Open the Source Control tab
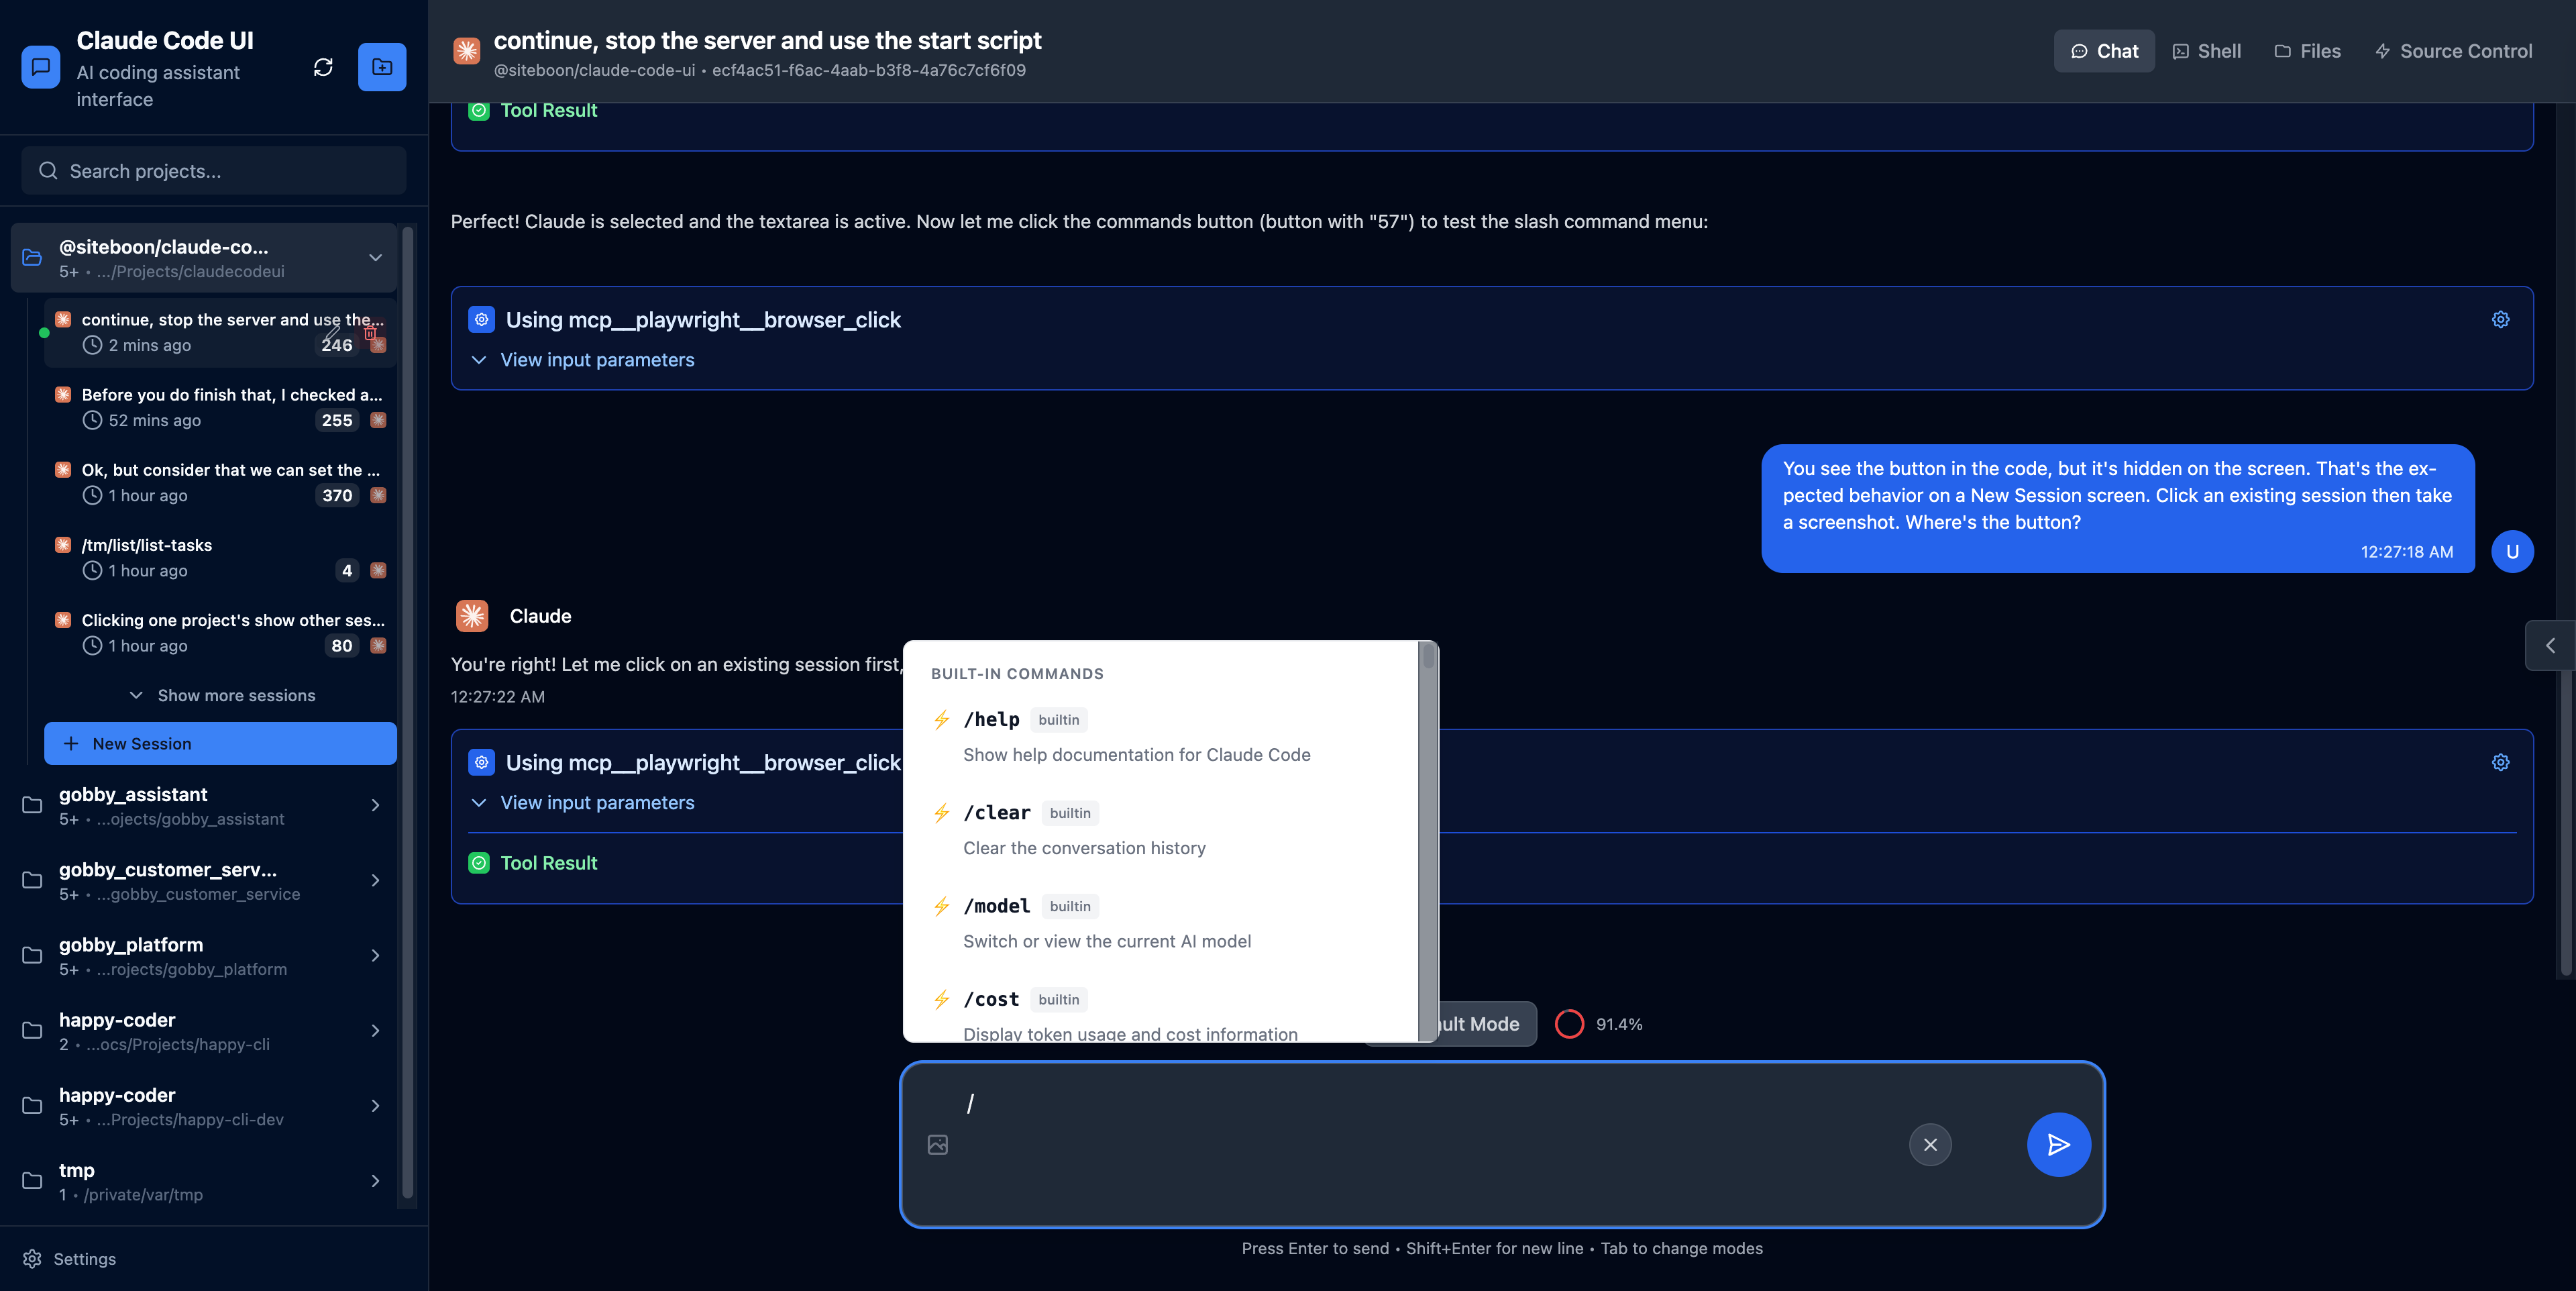This screenshot has width=2576, height=1291. pyautogui.click(x=2453, y=51)
